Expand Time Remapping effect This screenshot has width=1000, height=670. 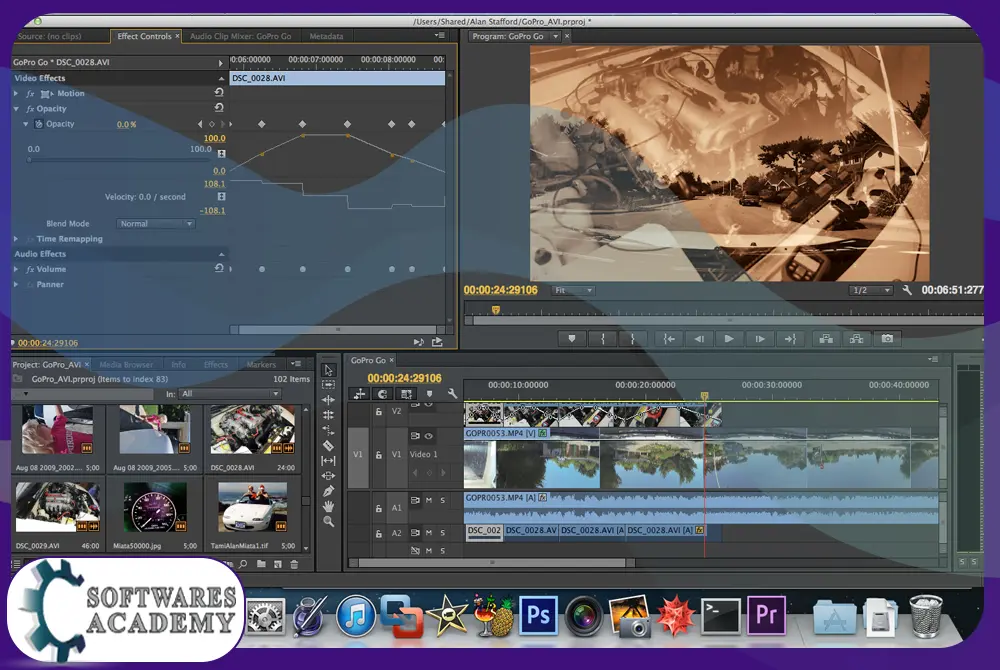point(16,238)
